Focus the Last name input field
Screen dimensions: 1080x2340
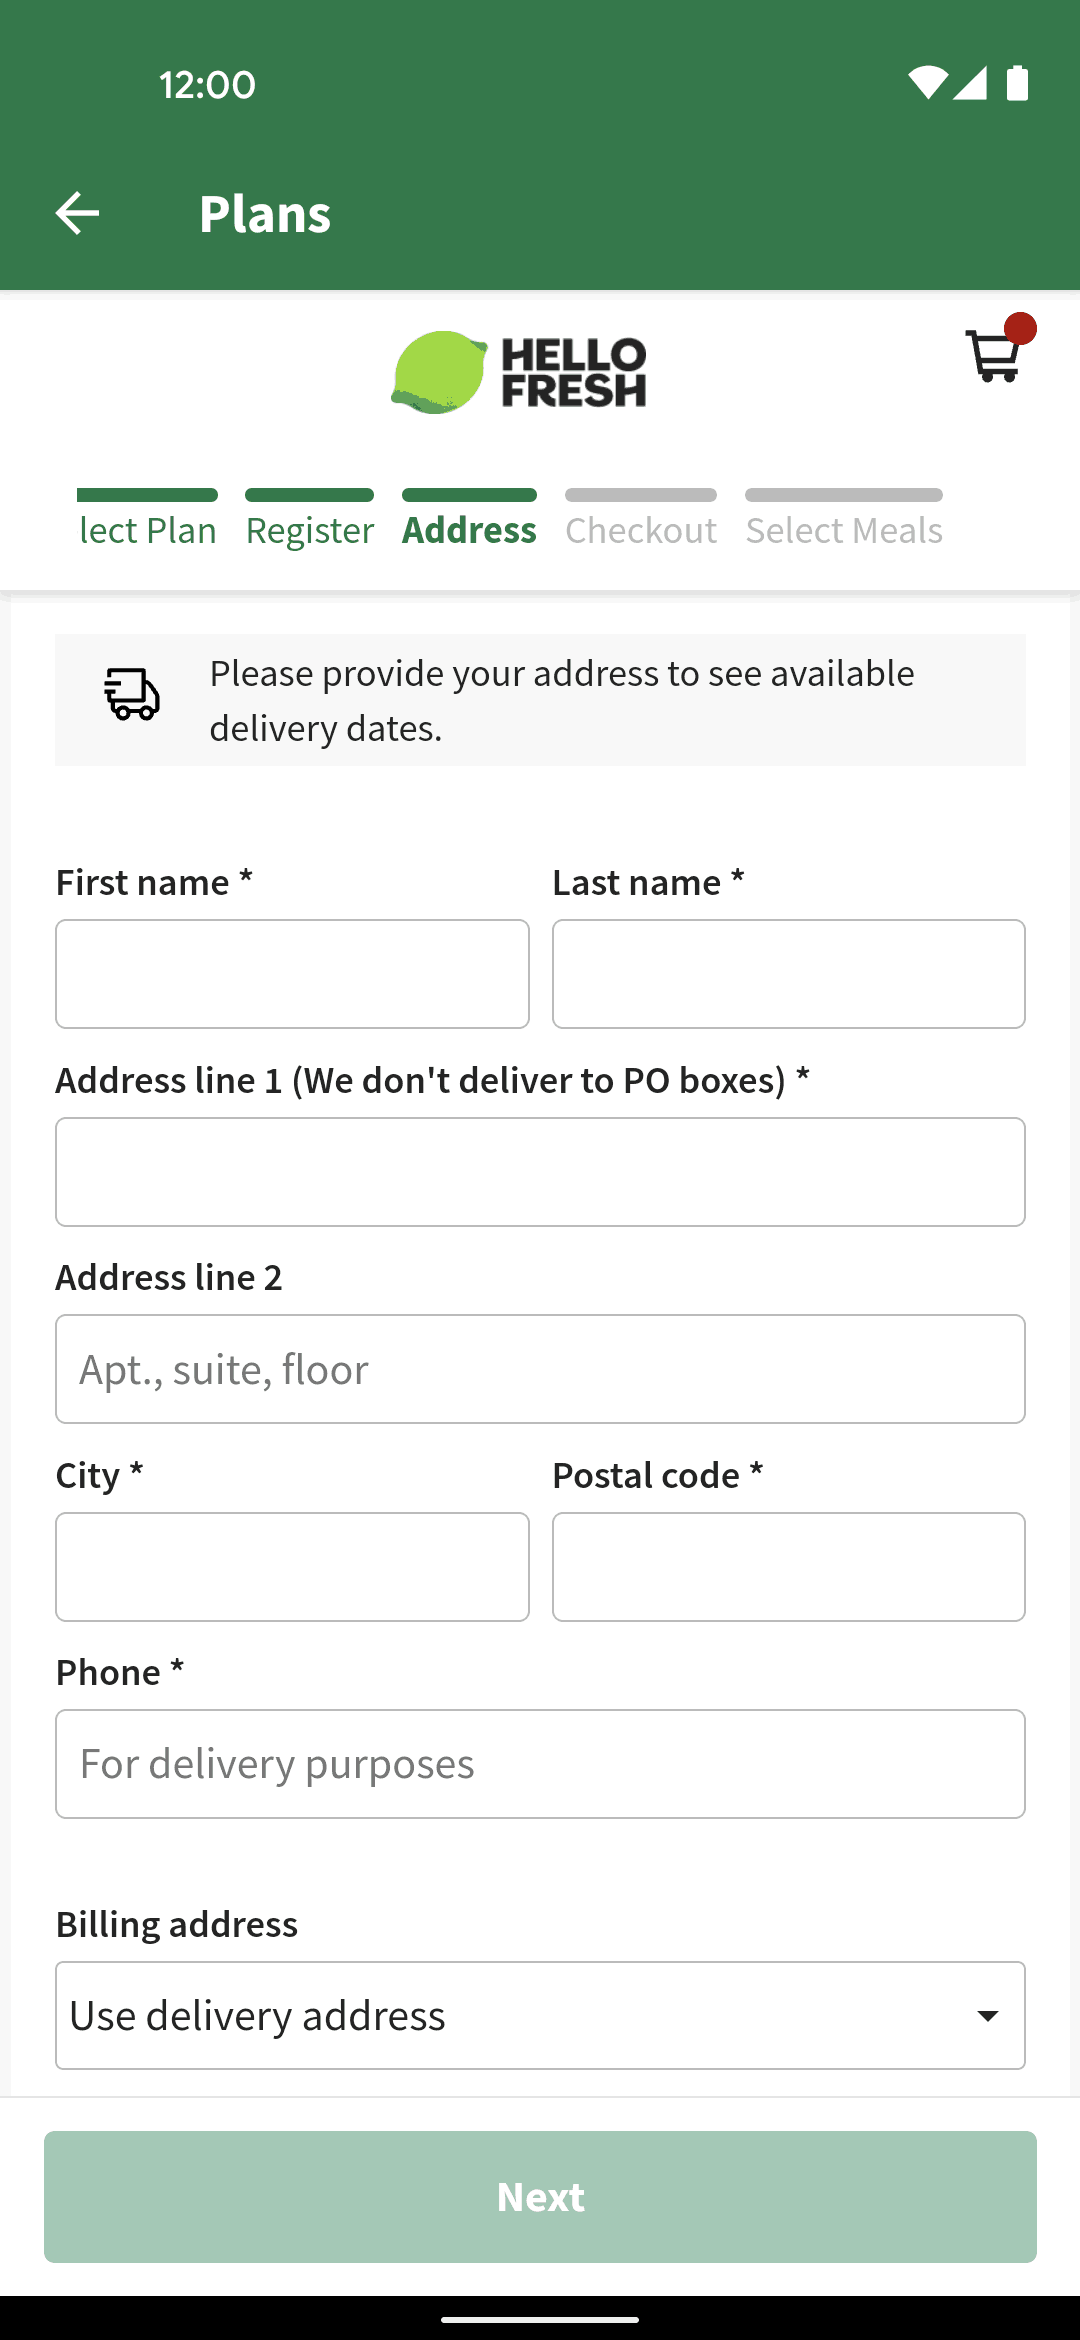click(x=789, y=974)
